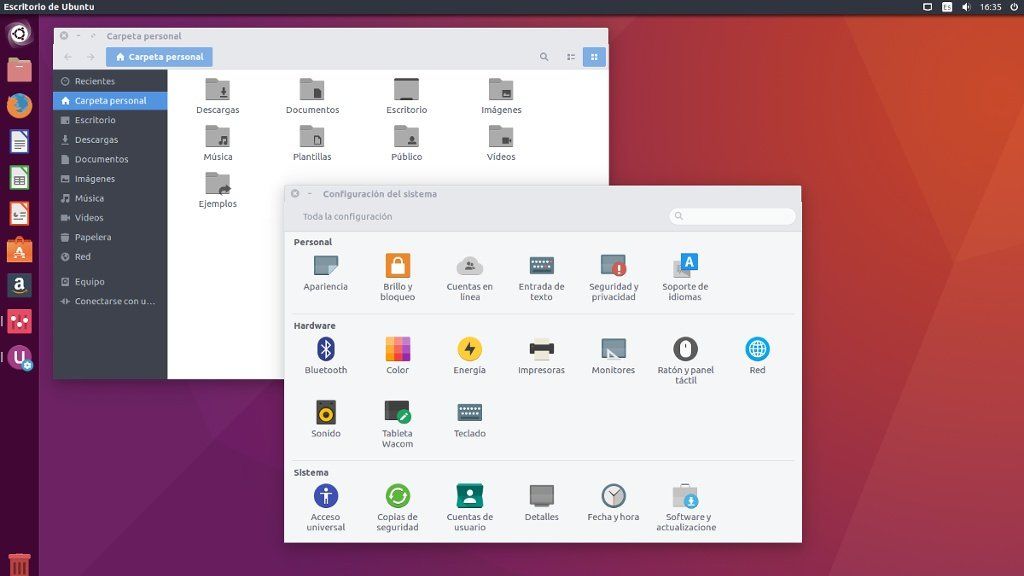Open Impresoras printer settings

[x=541, y=350]
